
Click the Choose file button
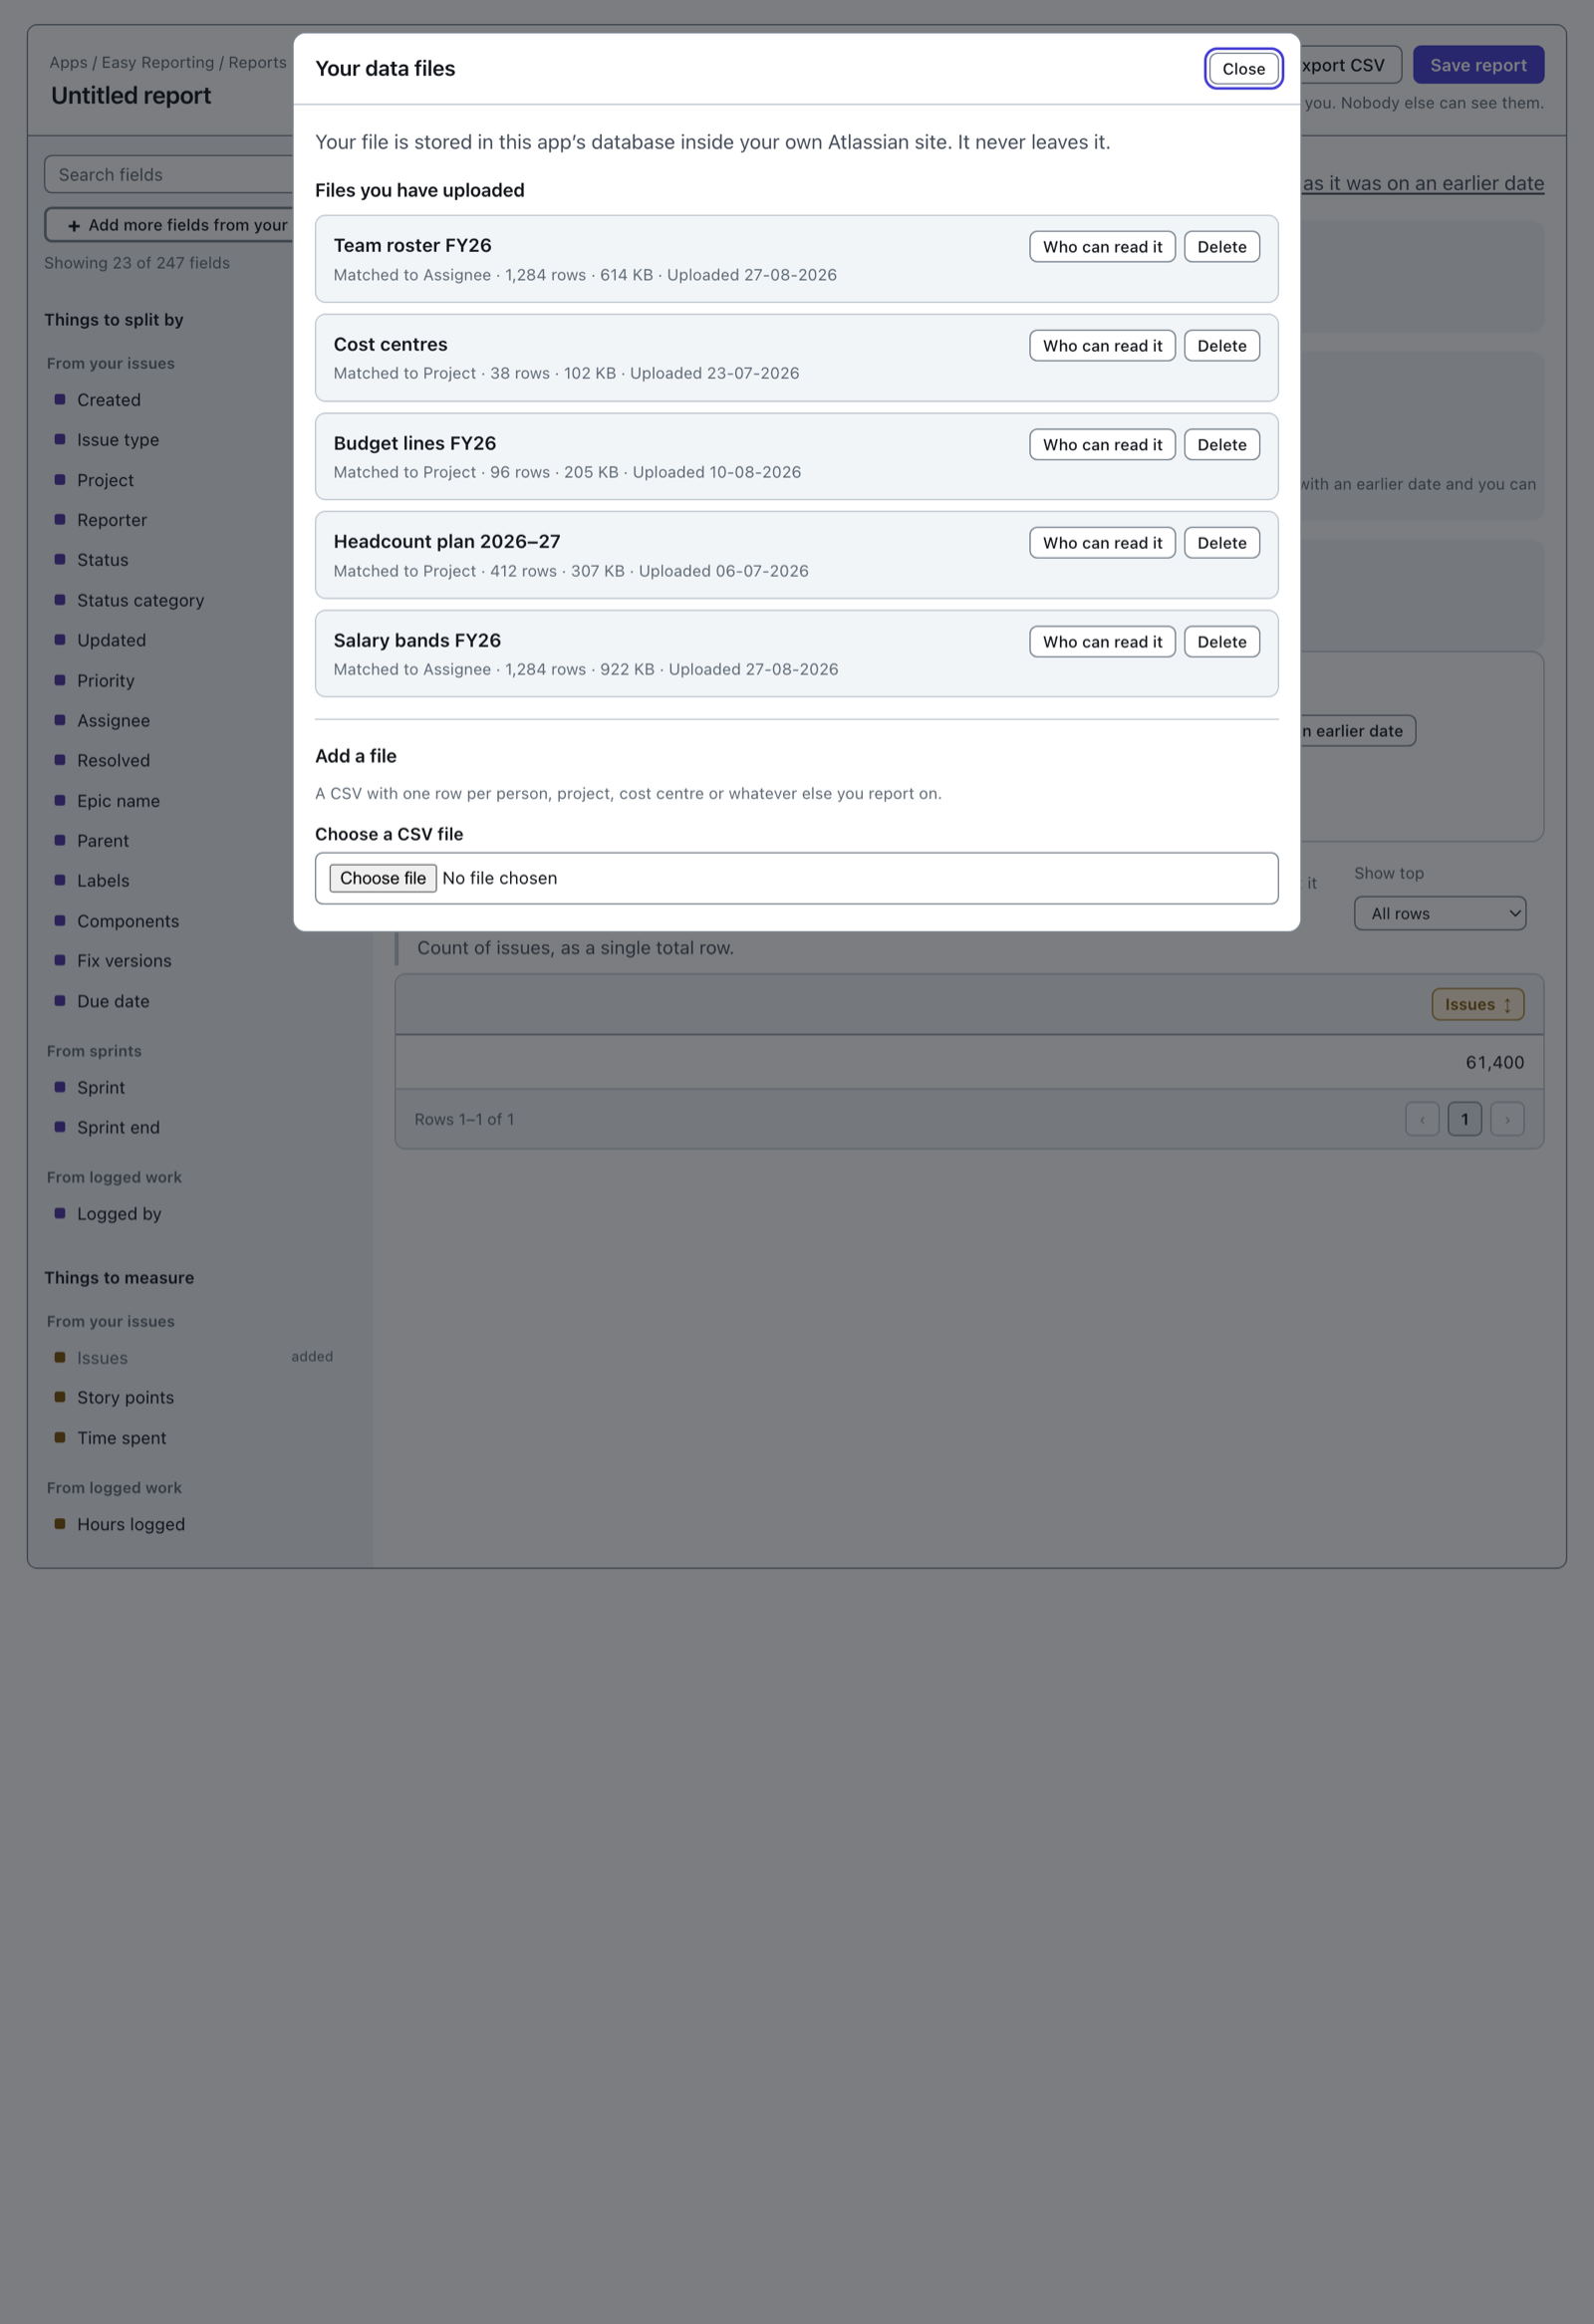click(382, 878)
